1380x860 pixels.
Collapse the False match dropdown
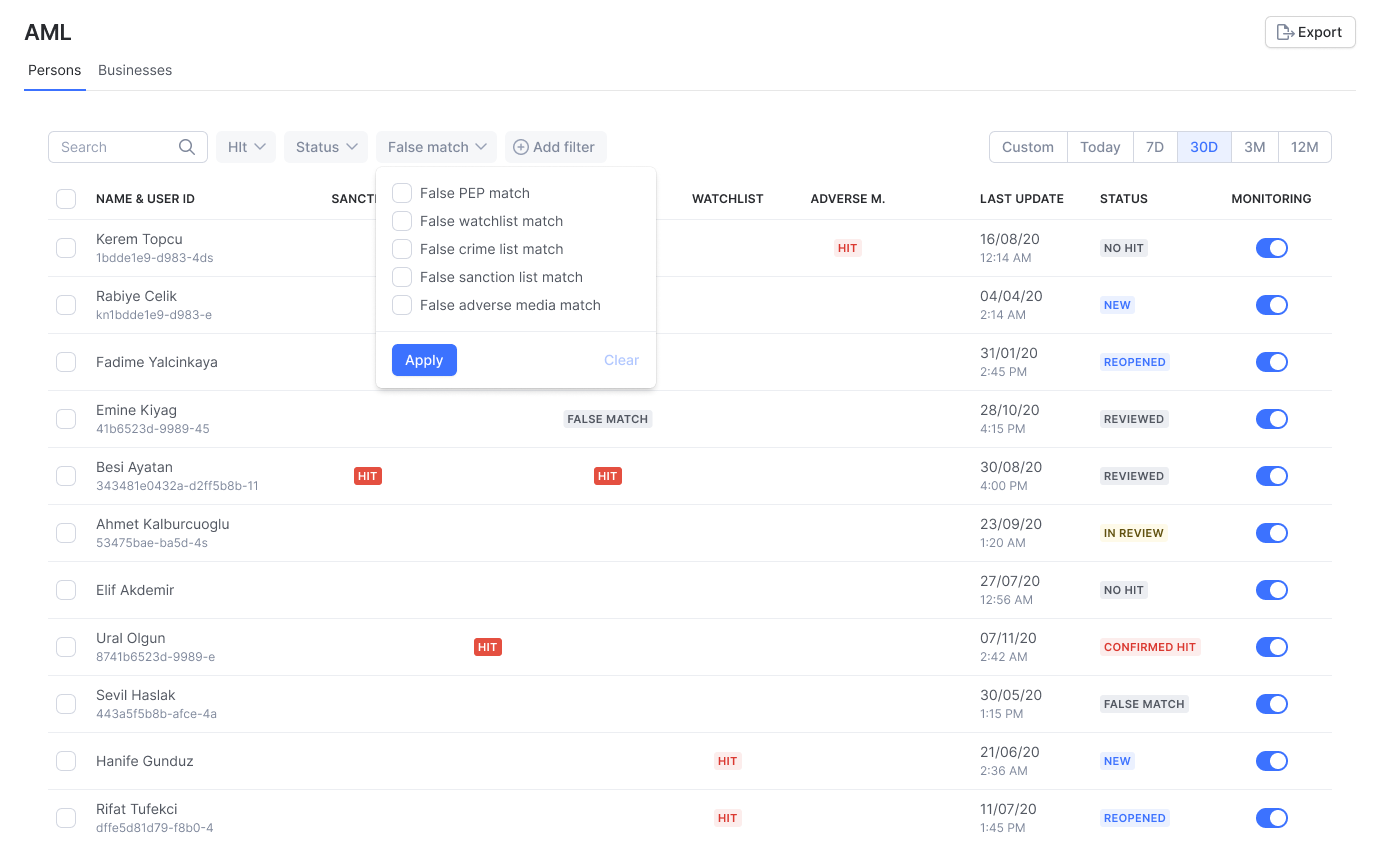pos(436,147)
